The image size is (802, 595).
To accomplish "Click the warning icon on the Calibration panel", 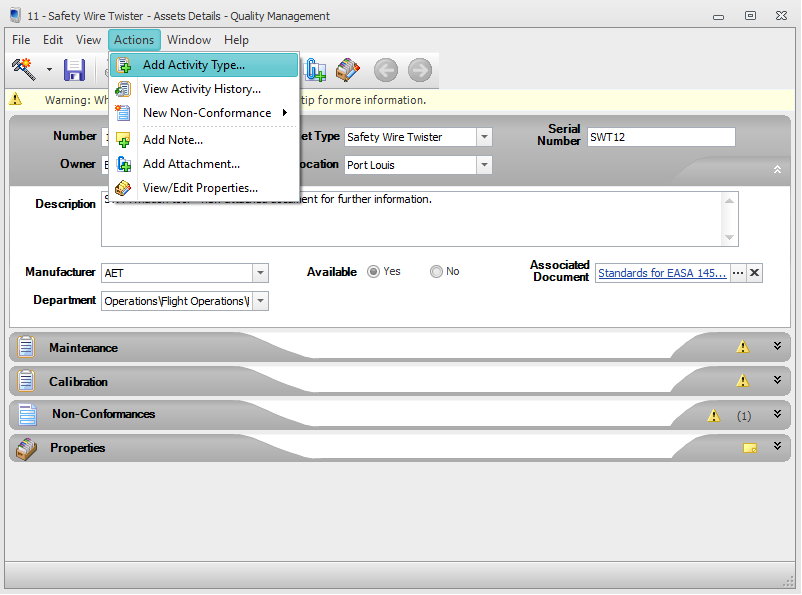I will pyautogui.click(x=743, y=381).
